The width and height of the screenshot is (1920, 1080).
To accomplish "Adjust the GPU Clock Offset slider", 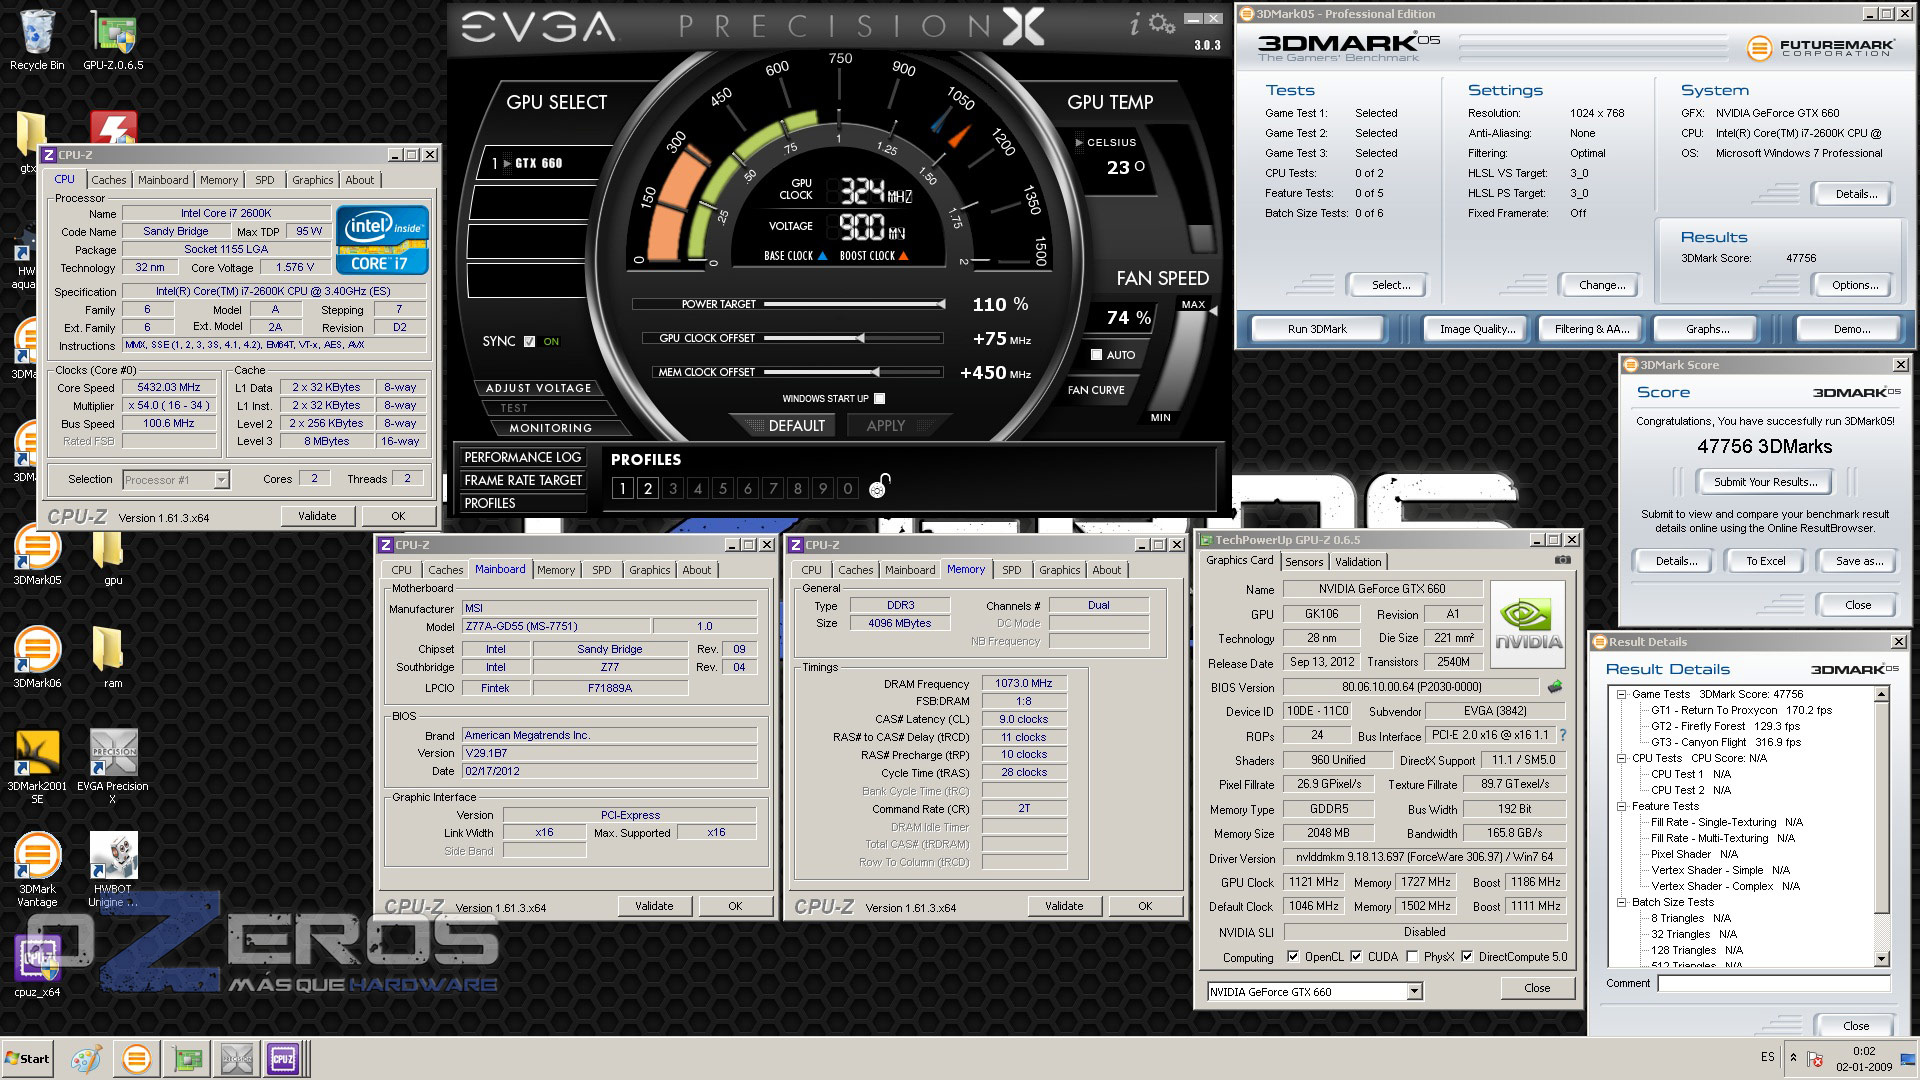I will point(860,338).
